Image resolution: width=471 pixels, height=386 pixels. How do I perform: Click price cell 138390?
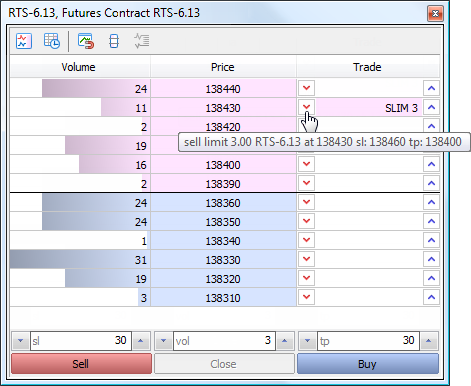click(223, 184)
